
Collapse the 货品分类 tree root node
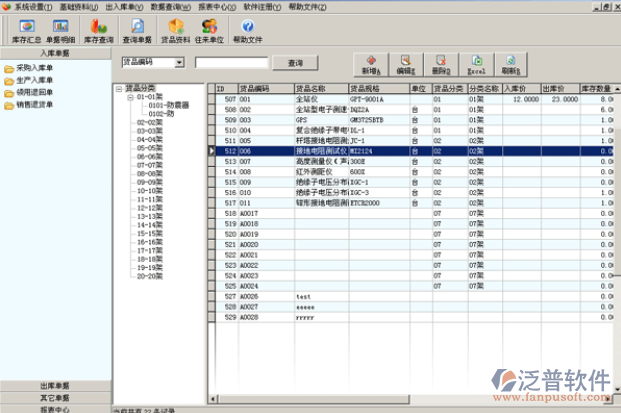[x=119, y=88]
